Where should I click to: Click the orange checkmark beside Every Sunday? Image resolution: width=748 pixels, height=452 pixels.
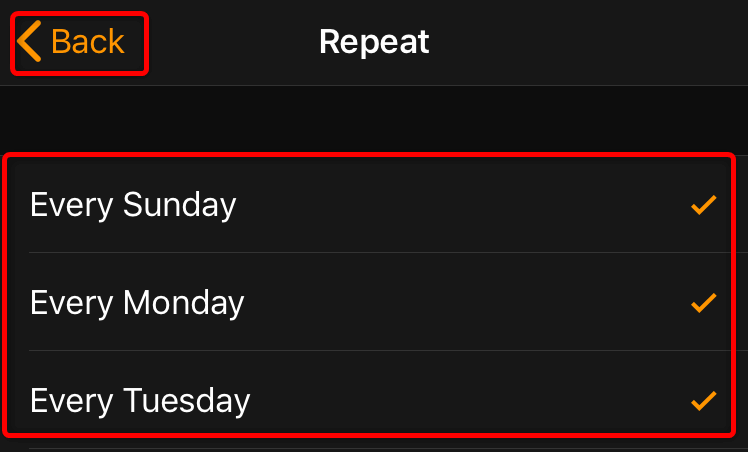click(704, 205)
